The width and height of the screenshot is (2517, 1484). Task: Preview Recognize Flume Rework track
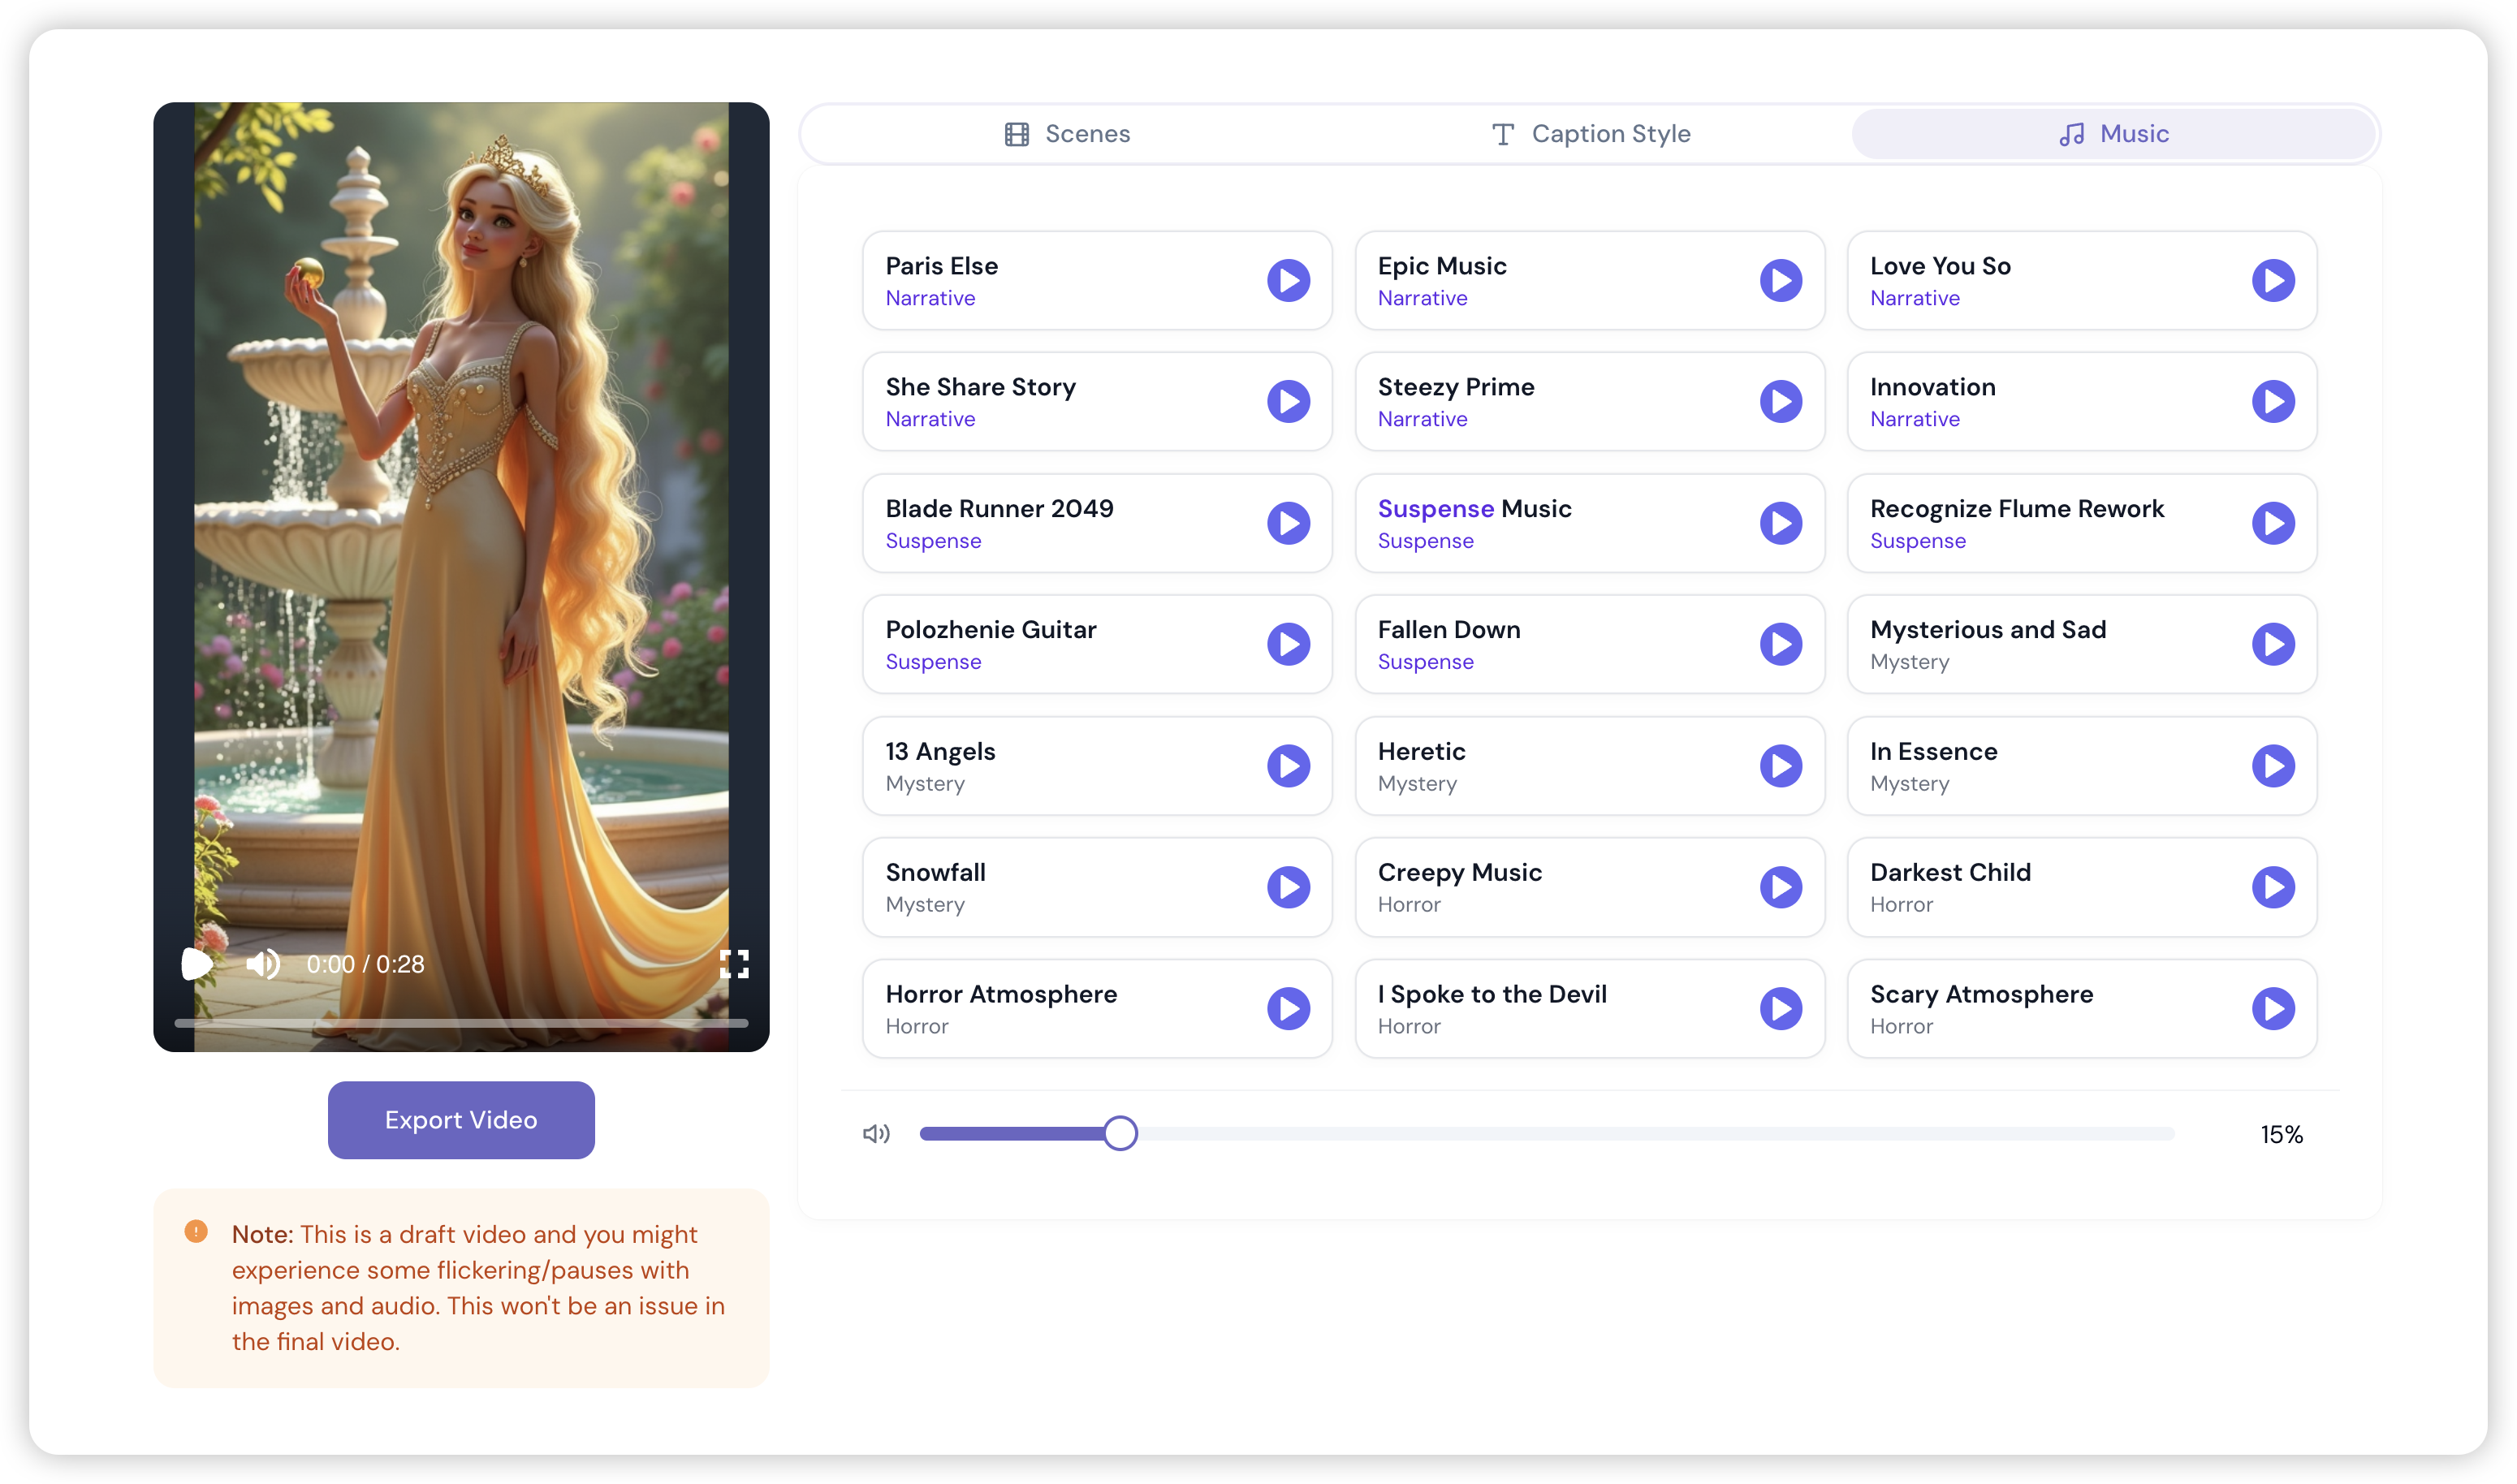tap(2272, 523)
